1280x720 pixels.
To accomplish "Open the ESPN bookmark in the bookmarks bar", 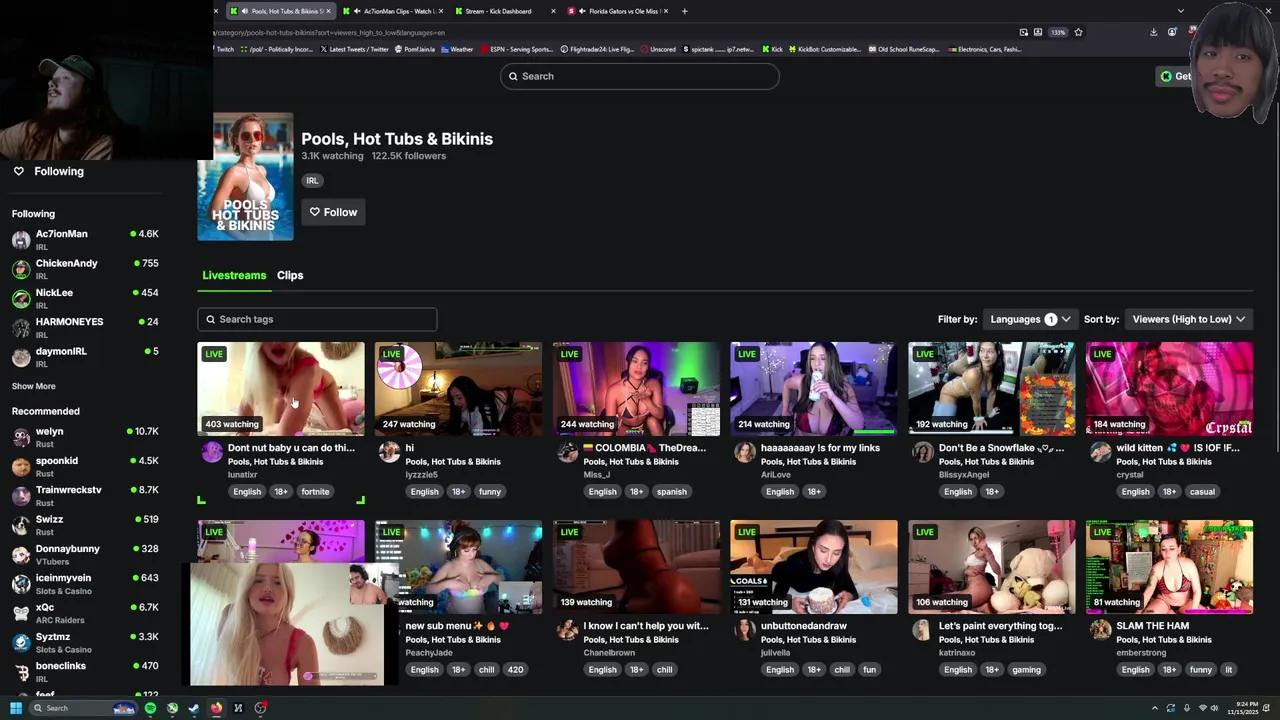I will click(517, 49).
